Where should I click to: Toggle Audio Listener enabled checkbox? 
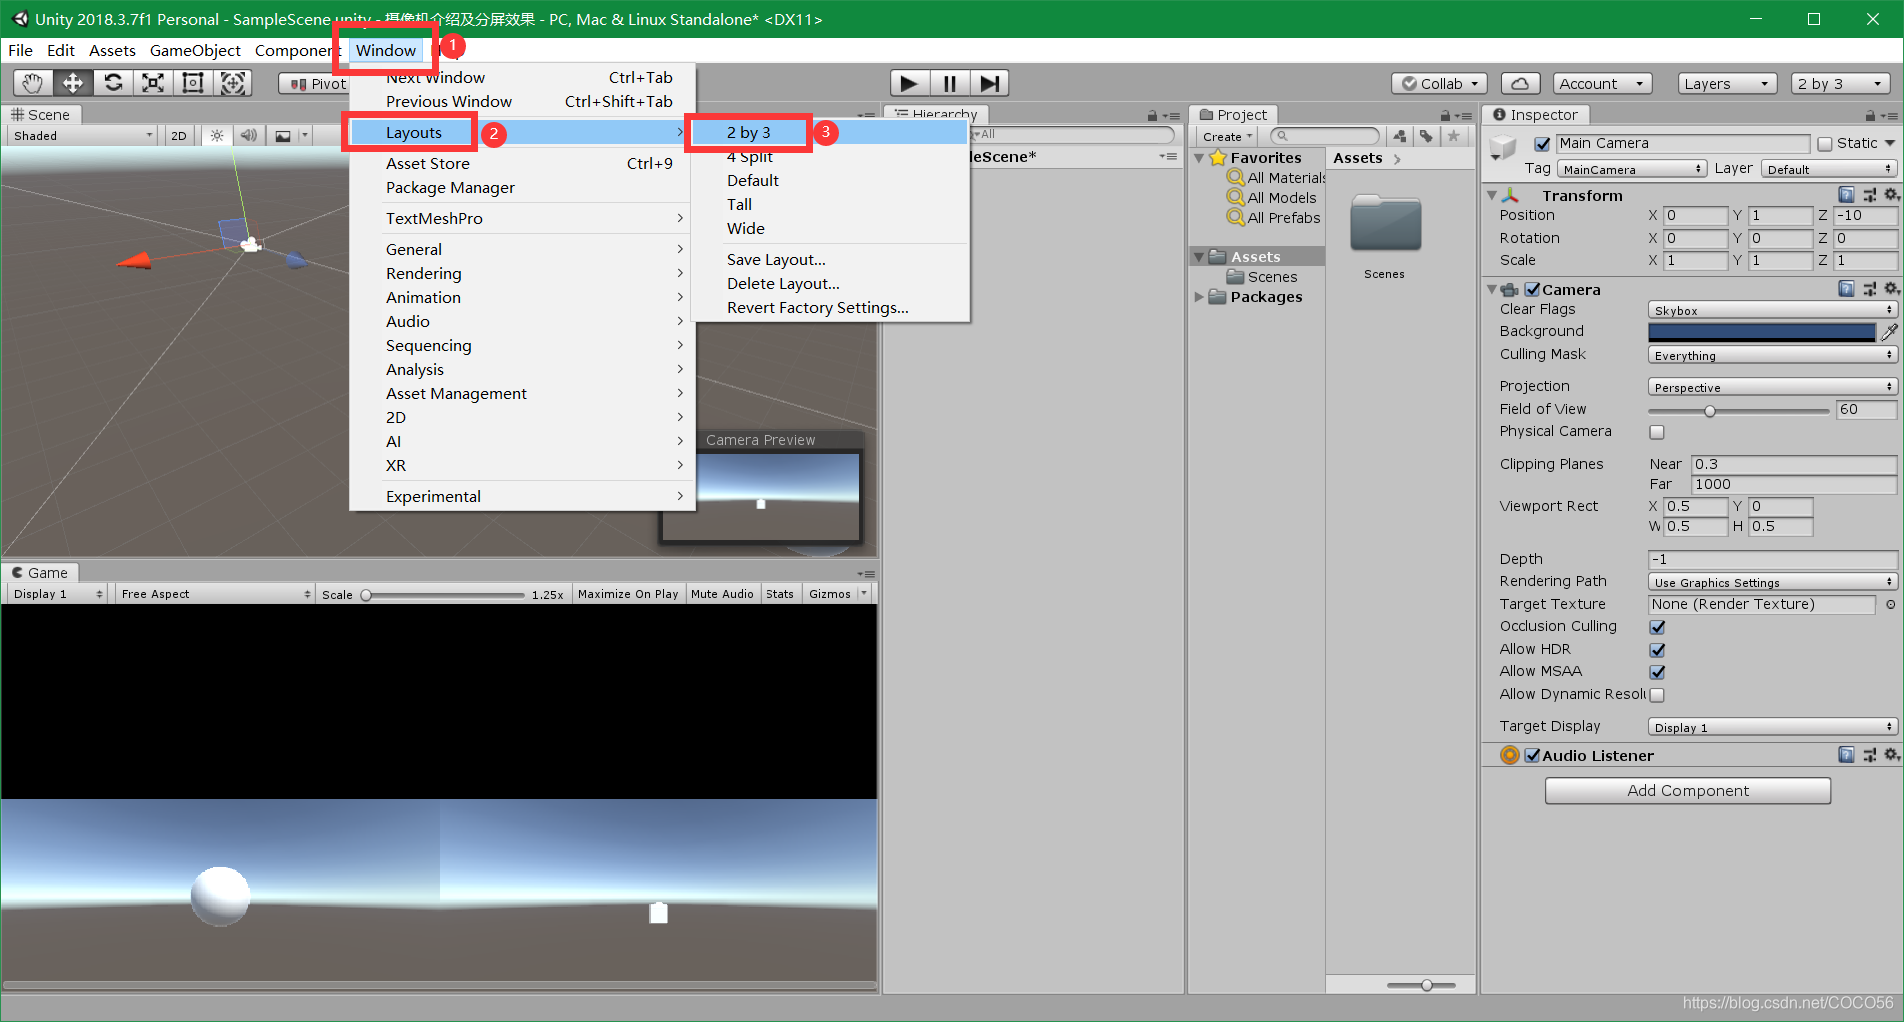[1532, 755]
